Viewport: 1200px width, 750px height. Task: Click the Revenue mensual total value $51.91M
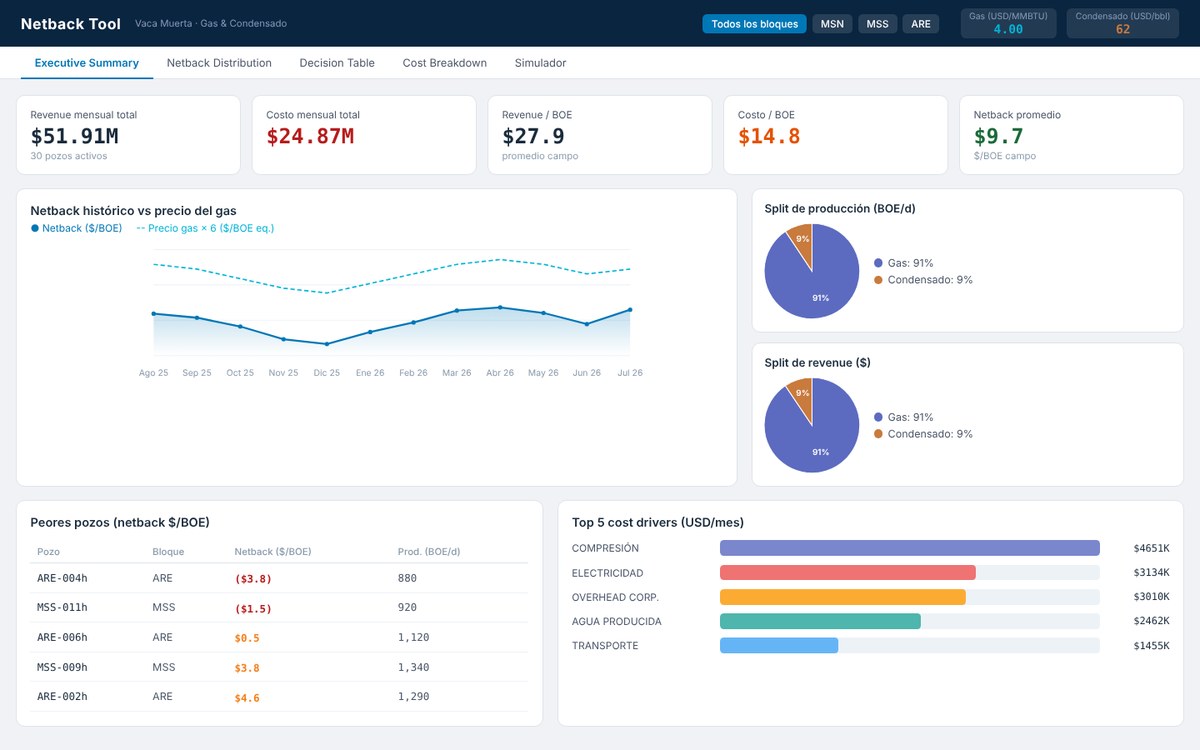[74, 136]
